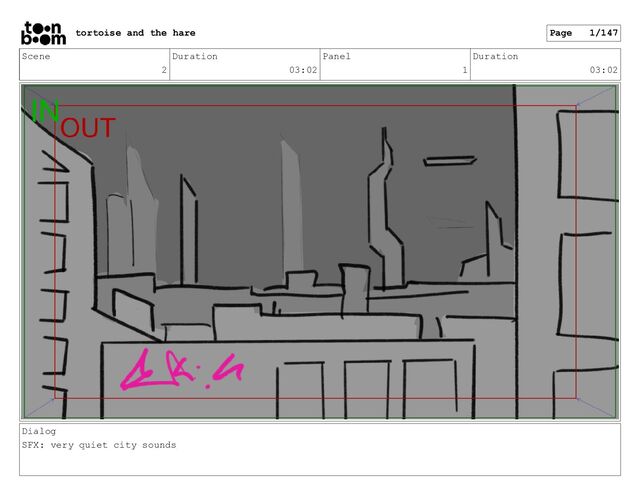Click the Page 1/147 indicator box

[x=583, y=33]
